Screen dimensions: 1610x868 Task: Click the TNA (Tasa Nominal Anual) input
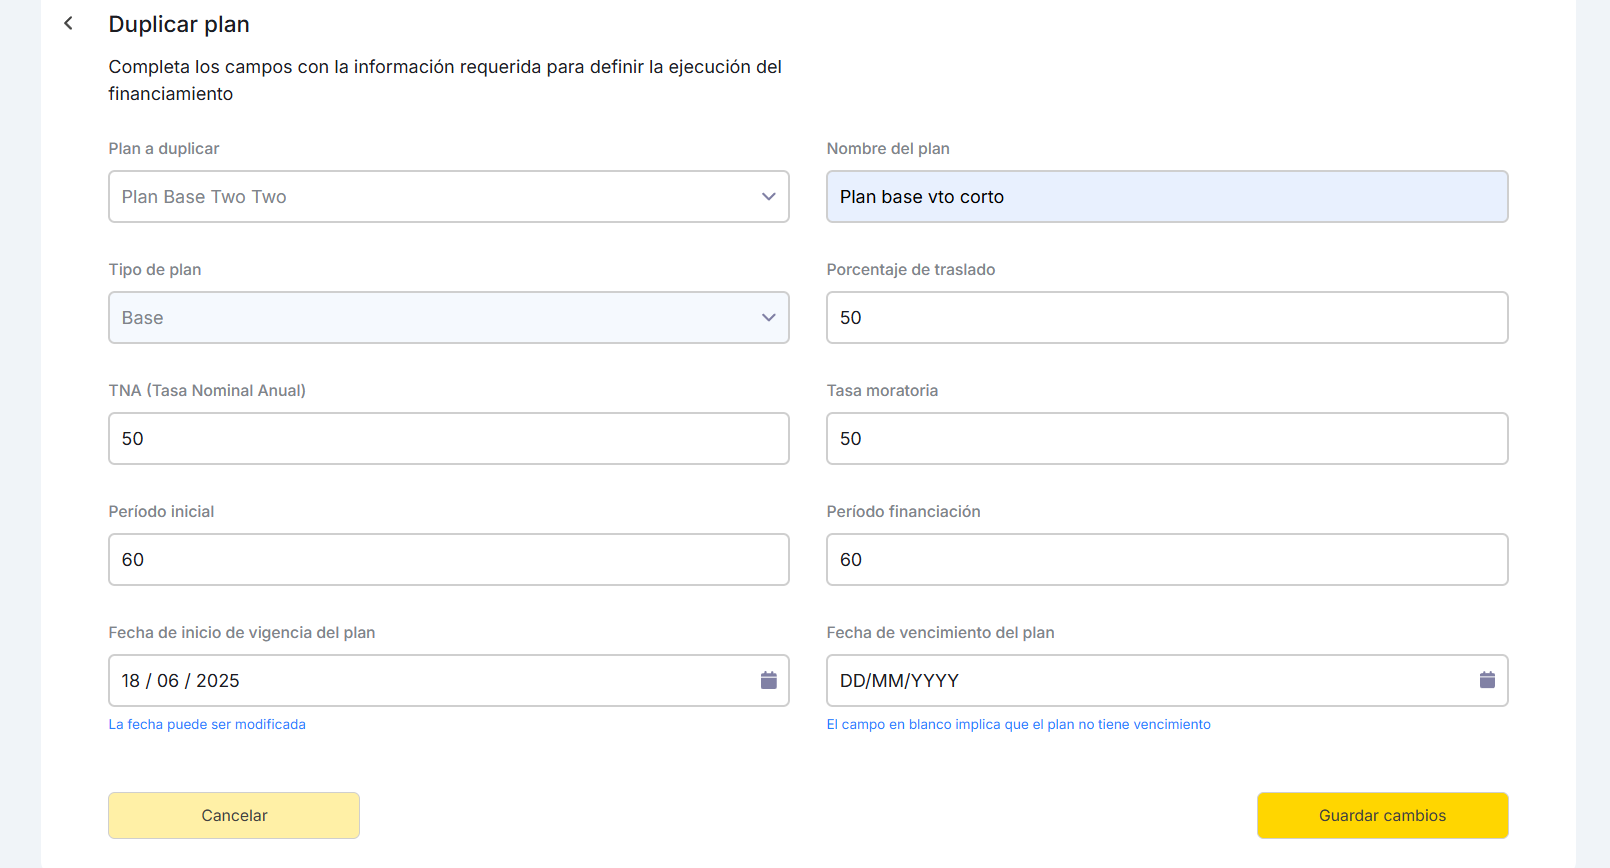pyautogui.click(x=448, y=439)
